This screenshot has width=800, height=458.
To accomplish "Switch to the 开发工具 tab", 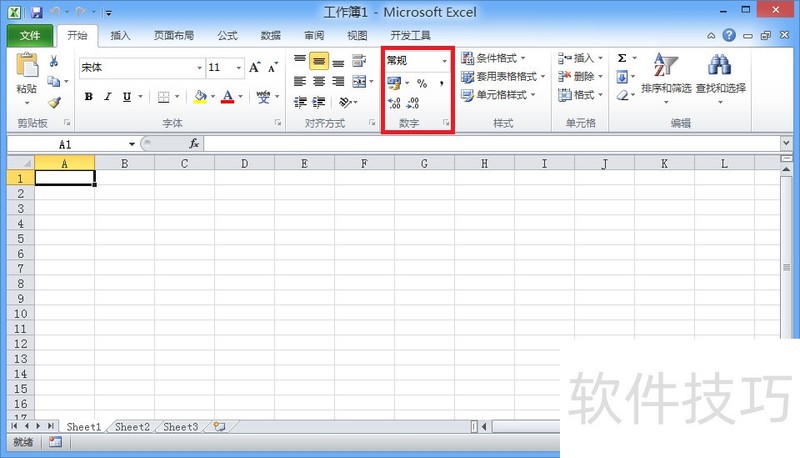I will click(410, 36).
